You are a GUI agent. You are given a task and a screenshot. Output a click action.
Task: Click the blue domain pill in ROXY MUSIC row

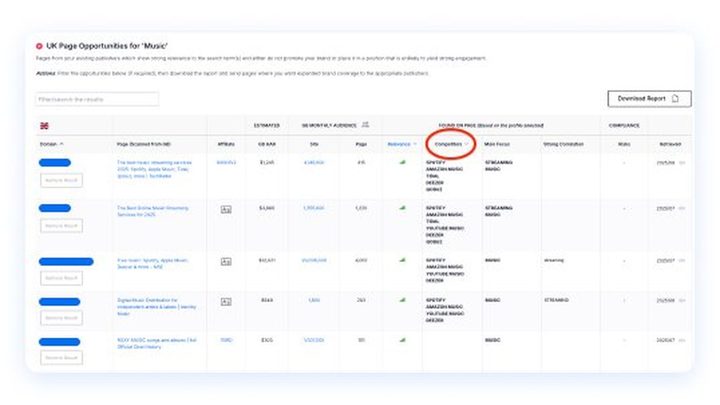59,342
